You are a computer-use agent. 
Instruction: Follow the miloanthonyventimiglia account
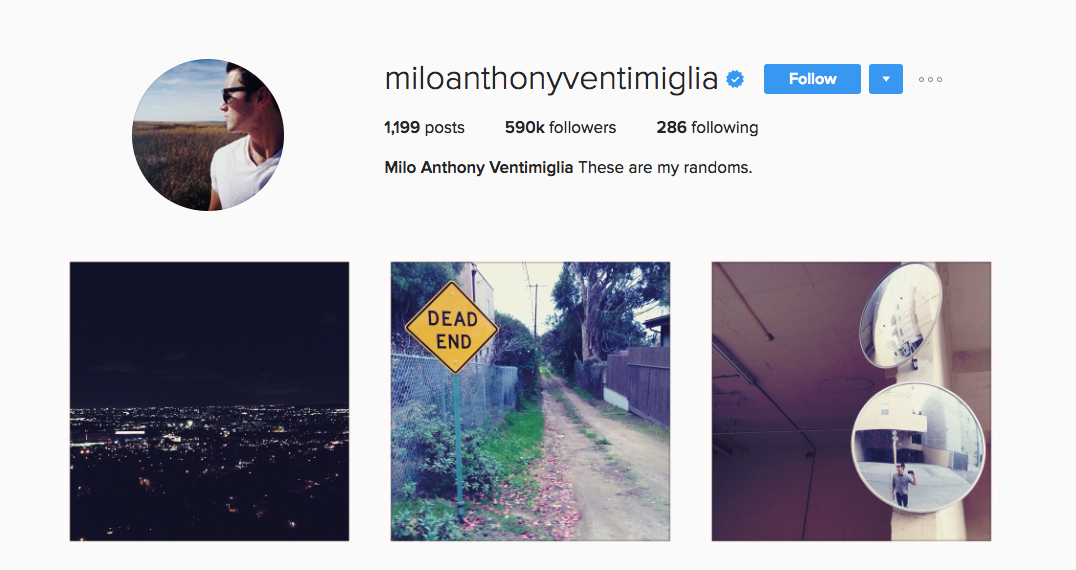coord(812,79)
